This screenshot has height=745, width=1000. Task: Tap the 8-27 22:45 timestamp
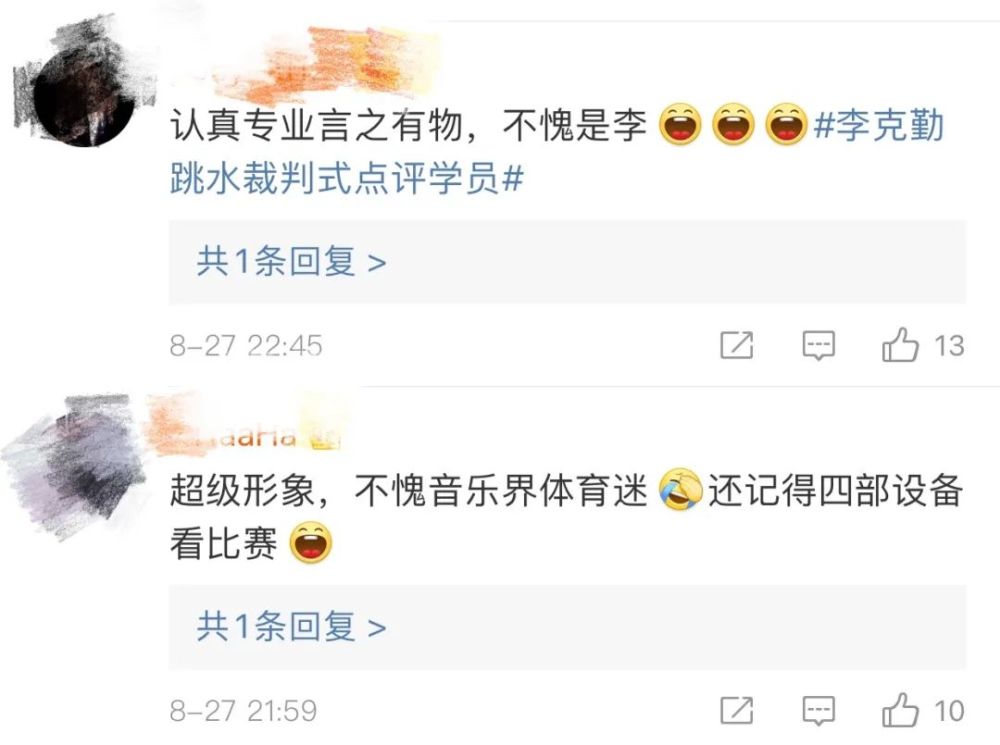point(246,346)
